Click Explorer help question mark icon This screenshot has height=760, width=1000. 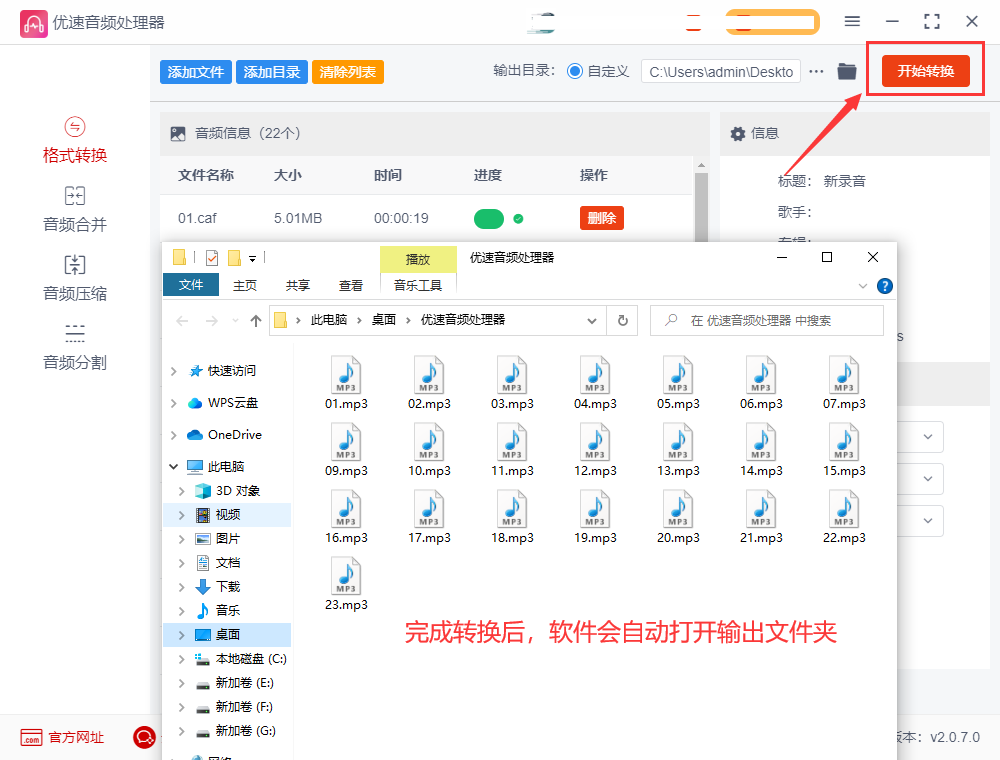click(x=885, y=286)
